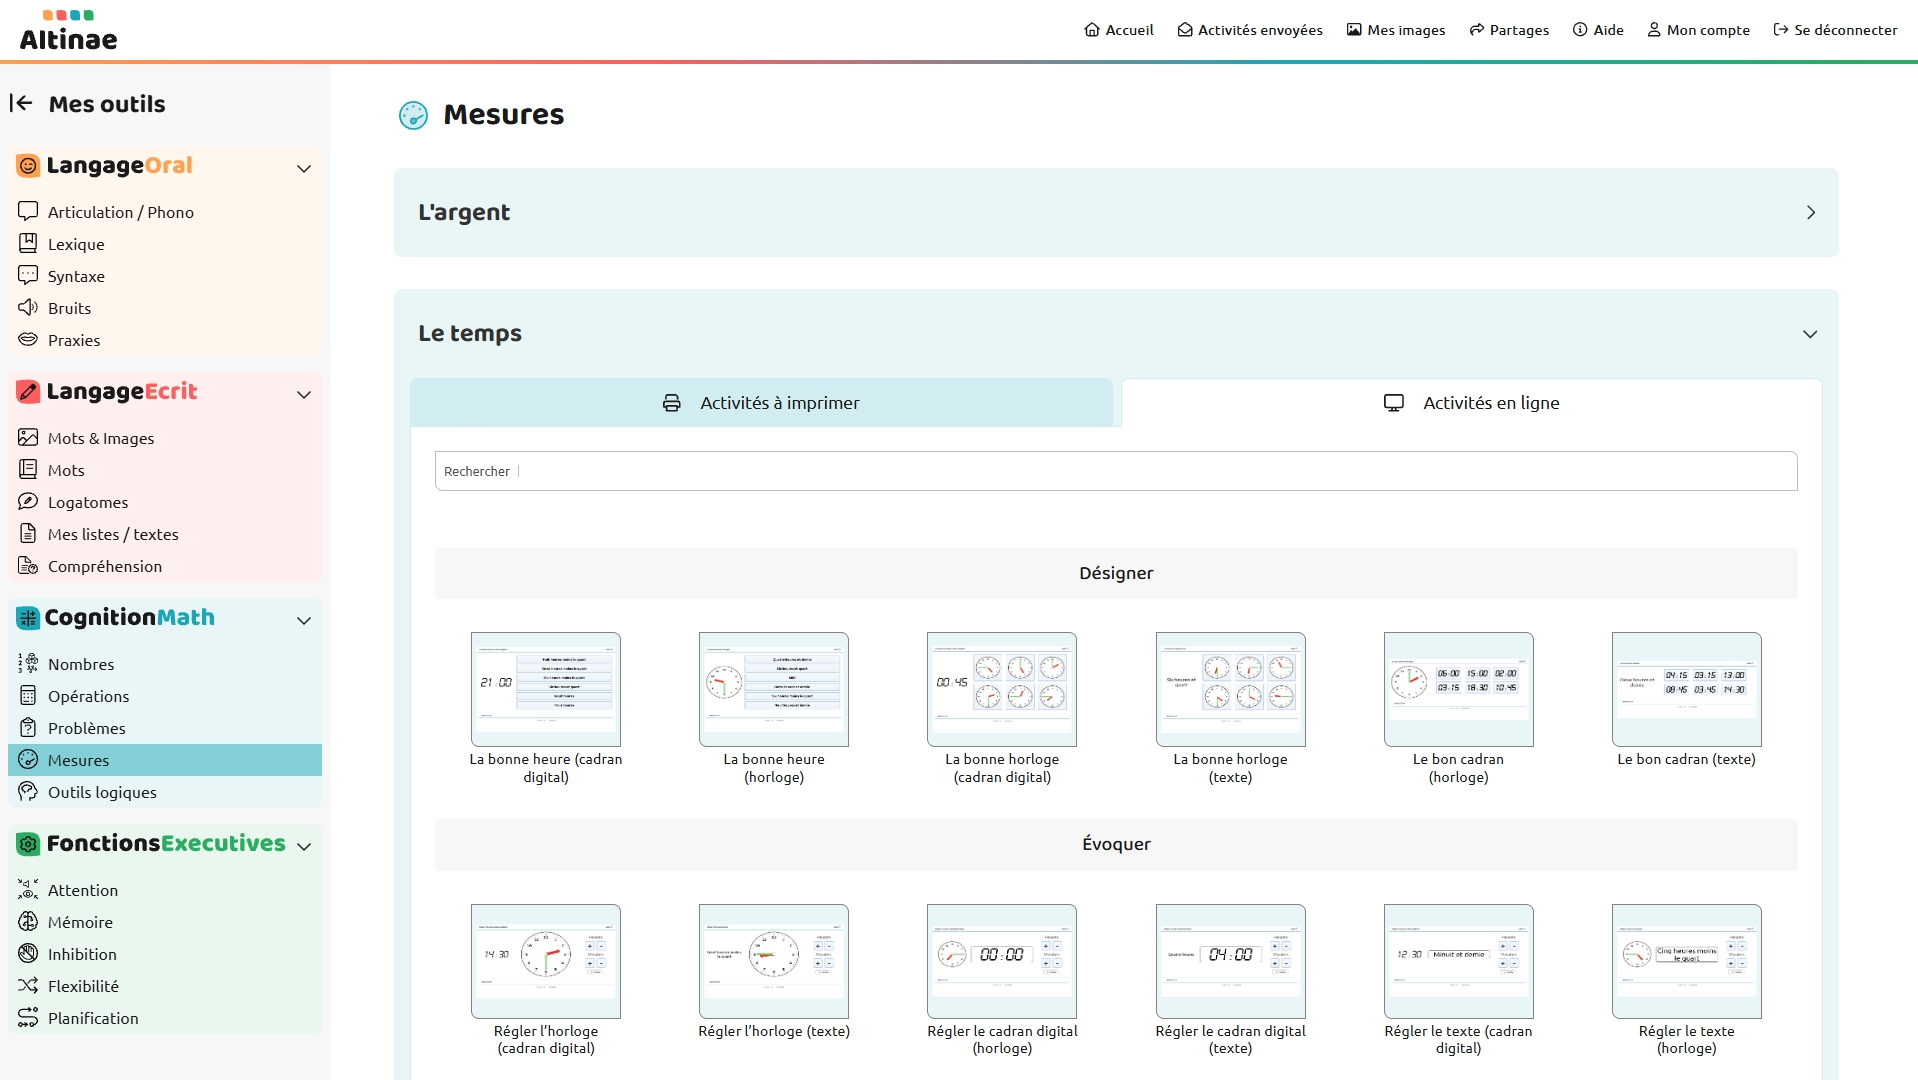This screenshot has width=1918, height=1080.
Task: Open the Mots & Images tool
Action: [x=100, y=438]
